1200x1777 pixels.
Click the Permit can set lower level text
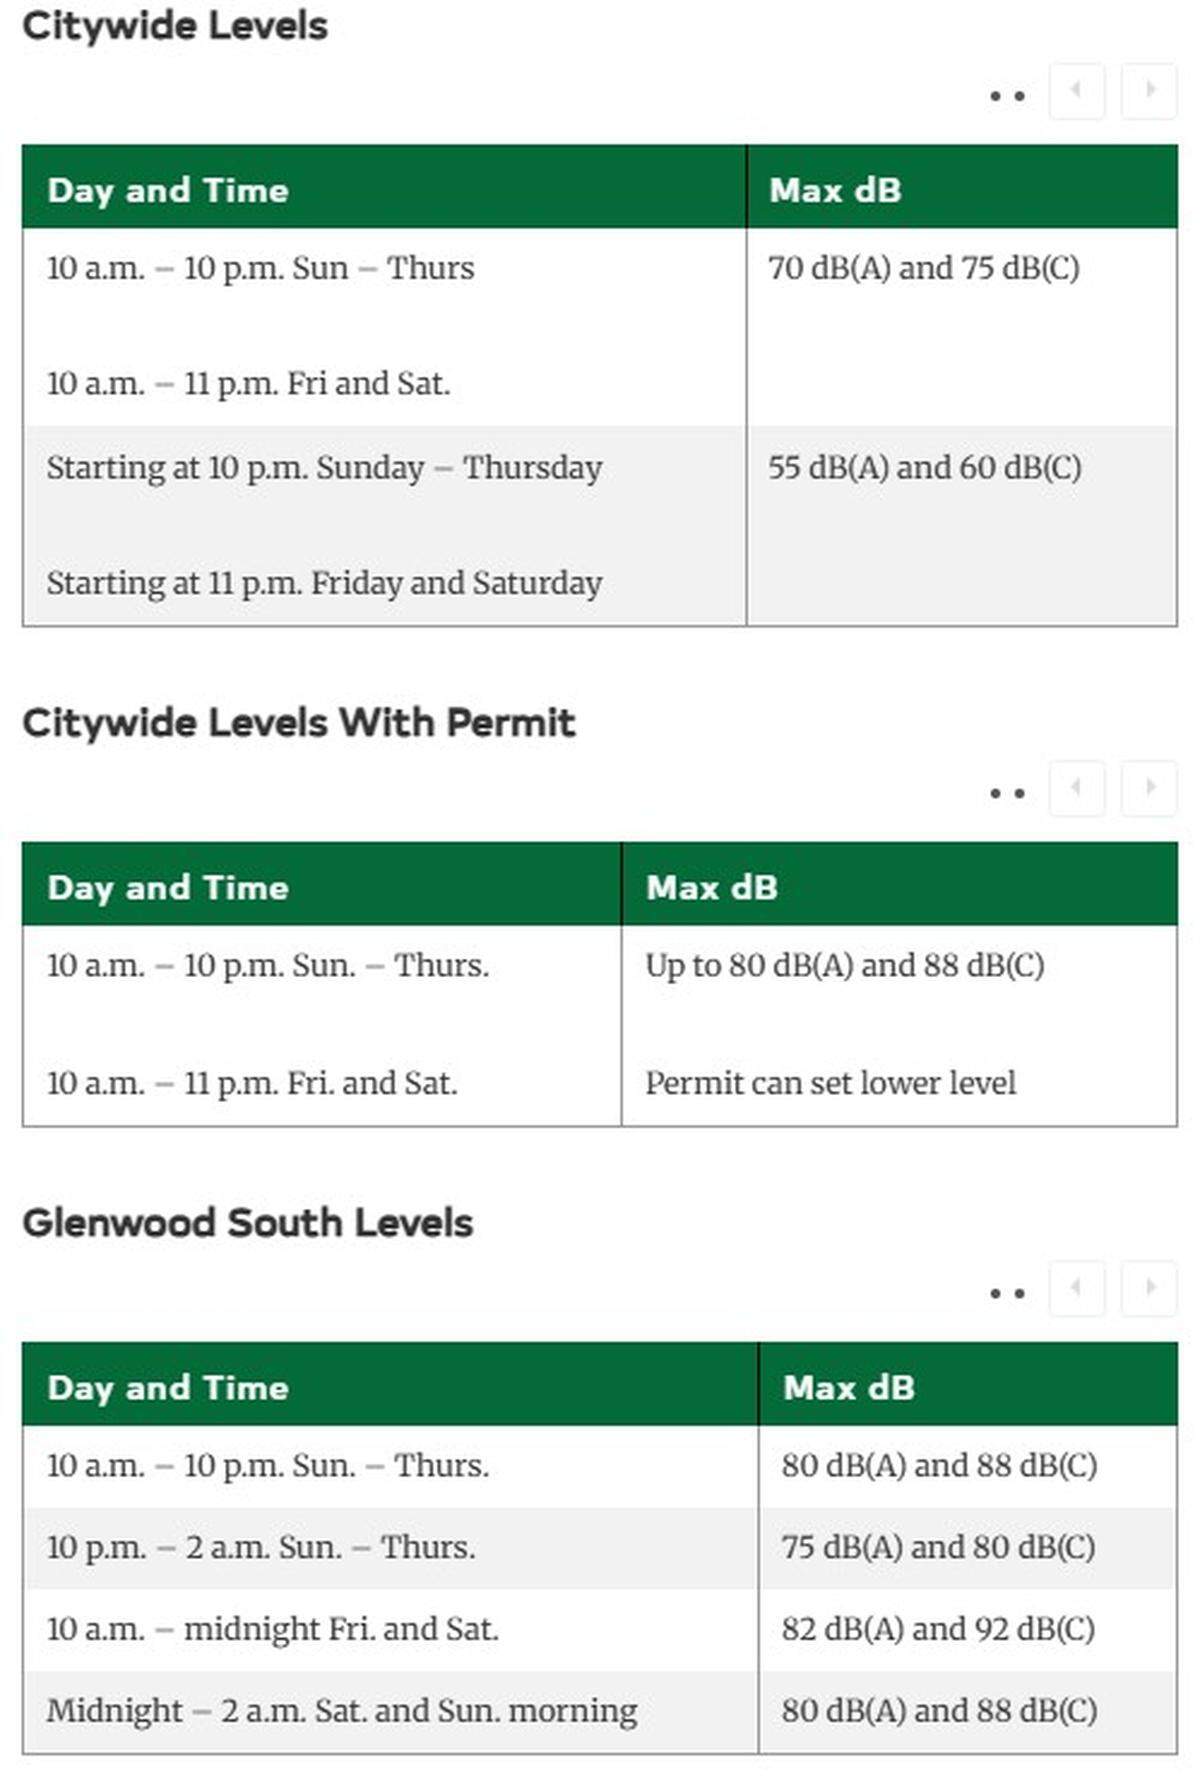[830, 1083]
